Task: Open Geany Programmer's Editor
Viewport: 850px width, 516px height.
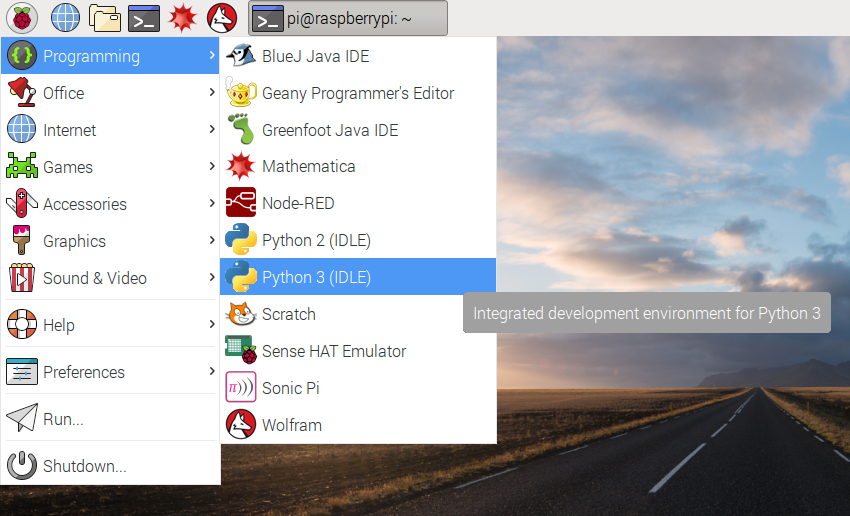Action: click(x=358, y=93)
